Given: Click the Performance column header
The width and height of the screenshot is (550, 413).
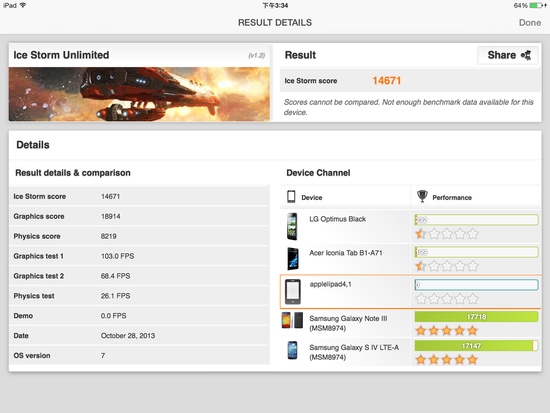Looking at the screenshot, I should point(452,198).
